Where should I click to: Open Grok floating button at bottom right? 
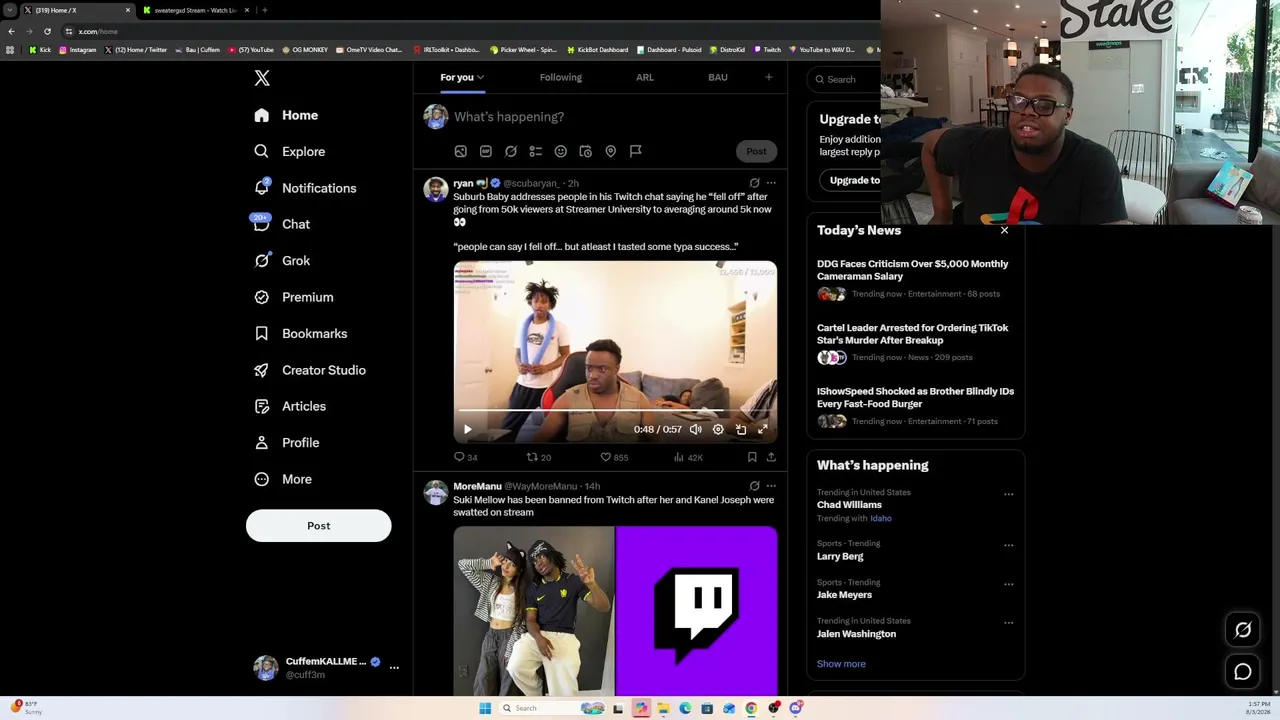click(x=1243, y=630)
